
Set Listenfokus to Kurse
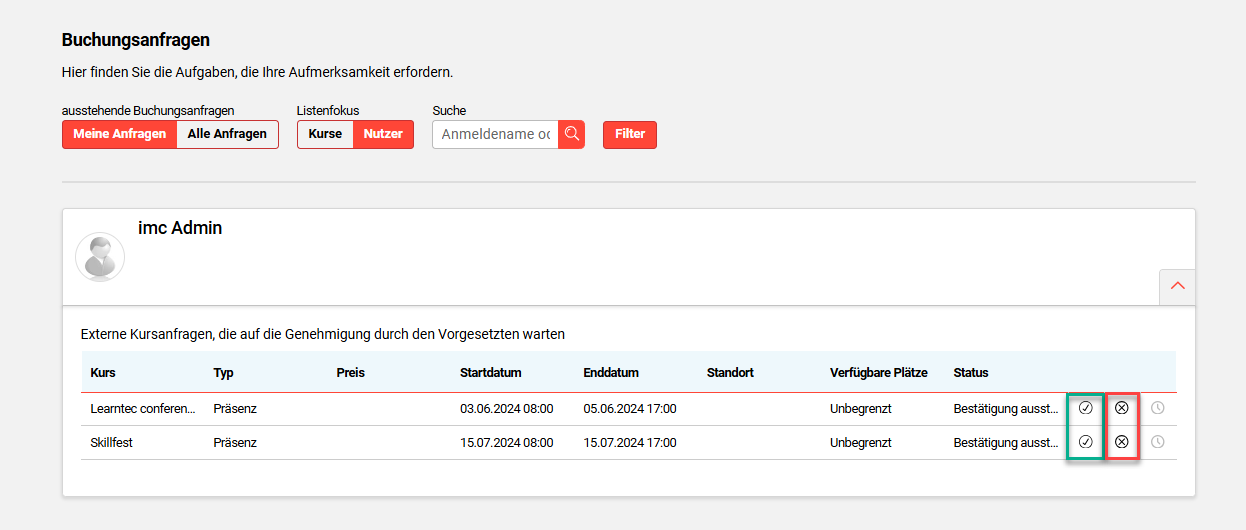[x=325, y=134]
